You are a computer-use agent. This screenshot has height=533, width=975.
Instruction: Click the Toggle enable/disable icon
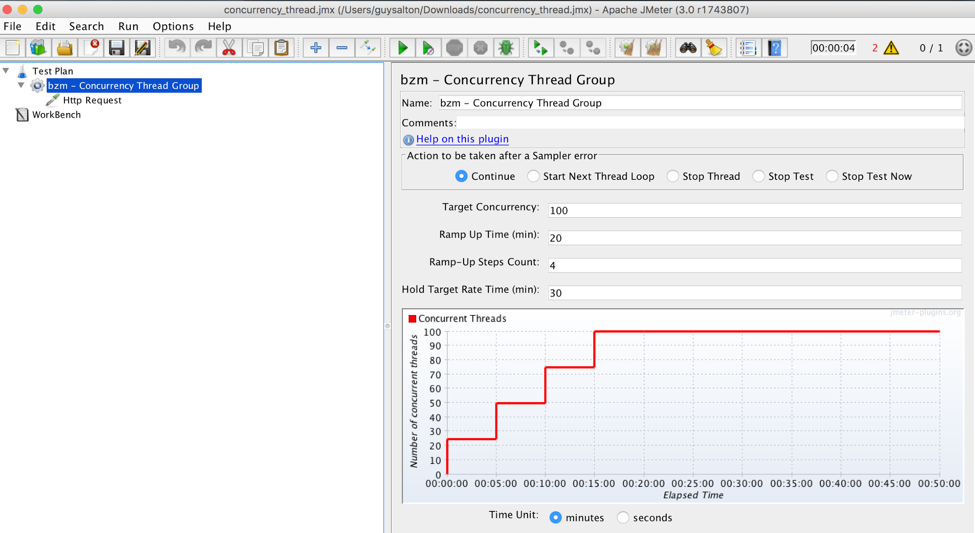pyautogui.click(x=368, y=48)
